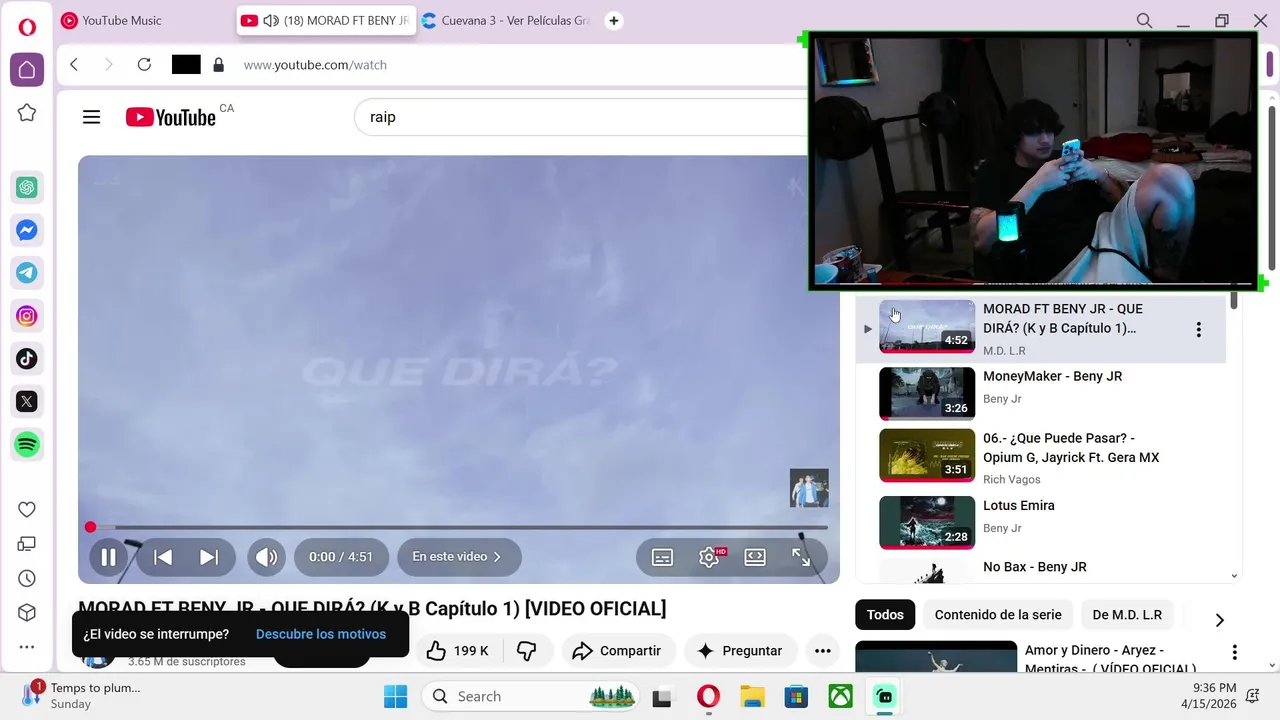Image resolution: width=1280 pixels, height=720 pixels.
Task: Click the YouTube search field containing 'raip'
Action: (x=580, y=117)
